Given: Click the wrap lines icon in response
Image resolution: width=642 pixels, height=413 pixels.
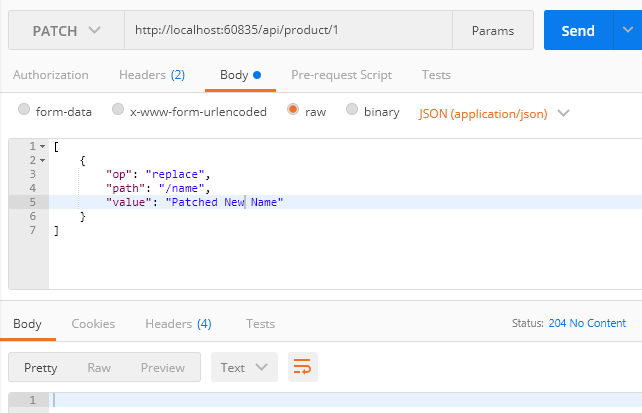Looking at the screenshot, I should tap(300, 367).
